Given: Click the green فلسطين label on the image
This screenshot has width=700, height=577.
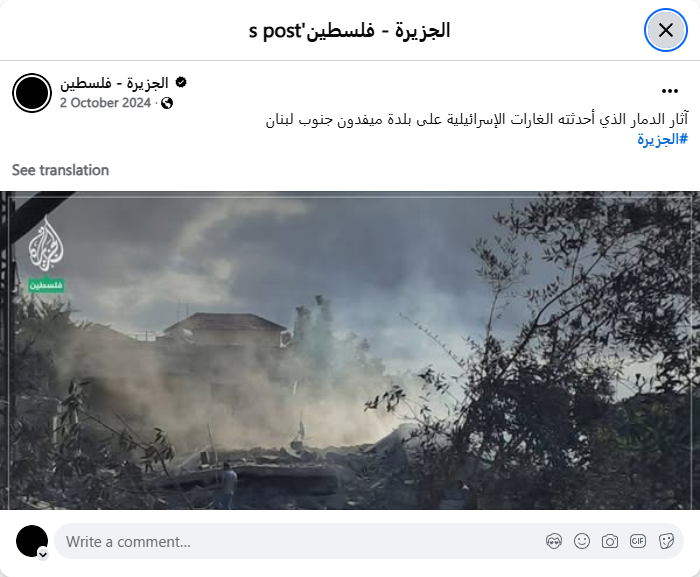Looking at the screenshot, I should coord(46,285).
